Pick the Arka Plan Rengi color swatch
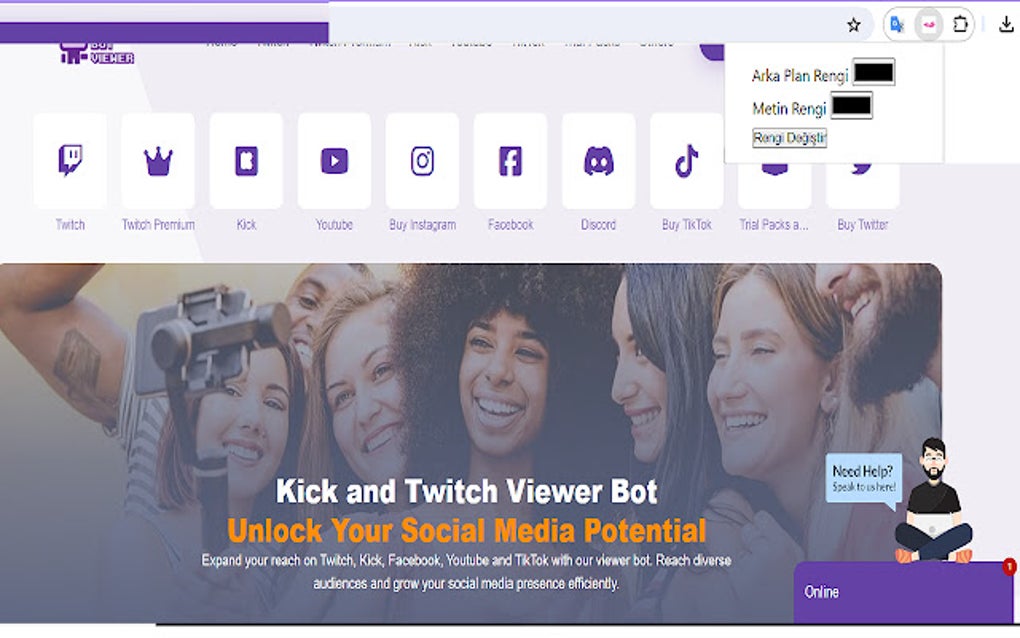1020x638 pixels. [874, 72]
